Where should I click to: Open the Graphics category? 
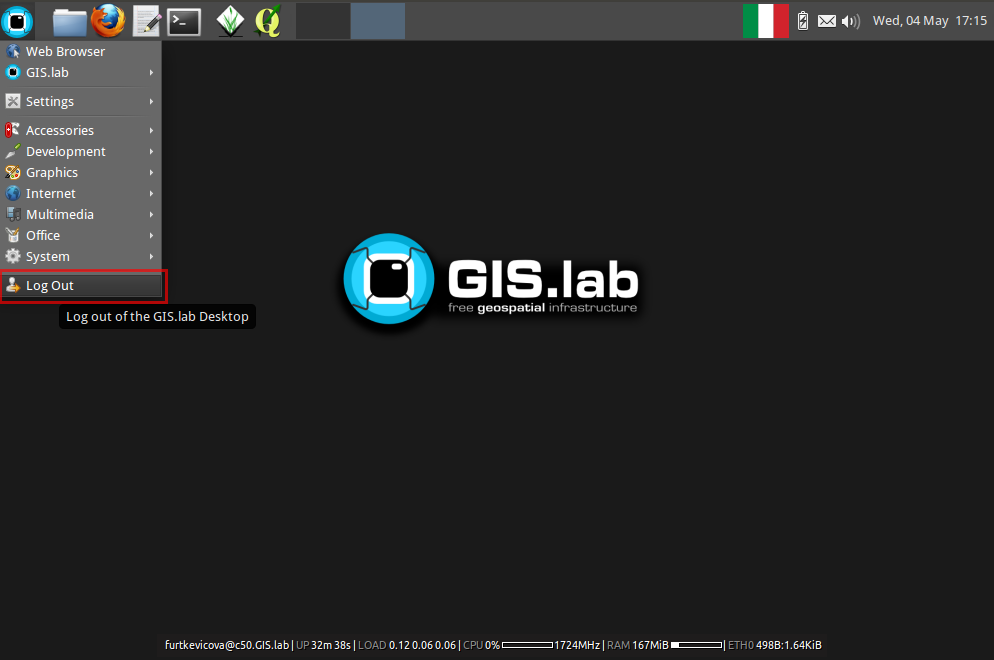pos(81,172)
